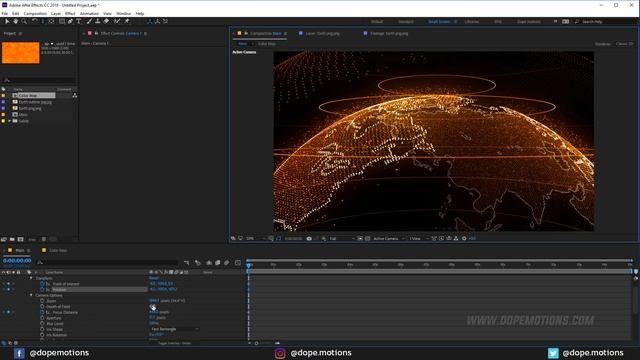The image size is (640, 360).
Task: Select the Selection arrow tool
Action: 7,21
